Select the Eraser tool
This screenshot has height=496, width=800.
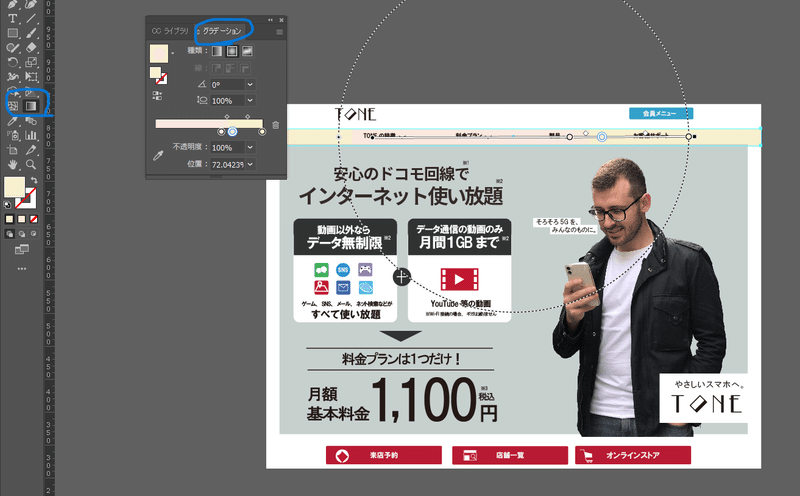click(x=31, y=48)
